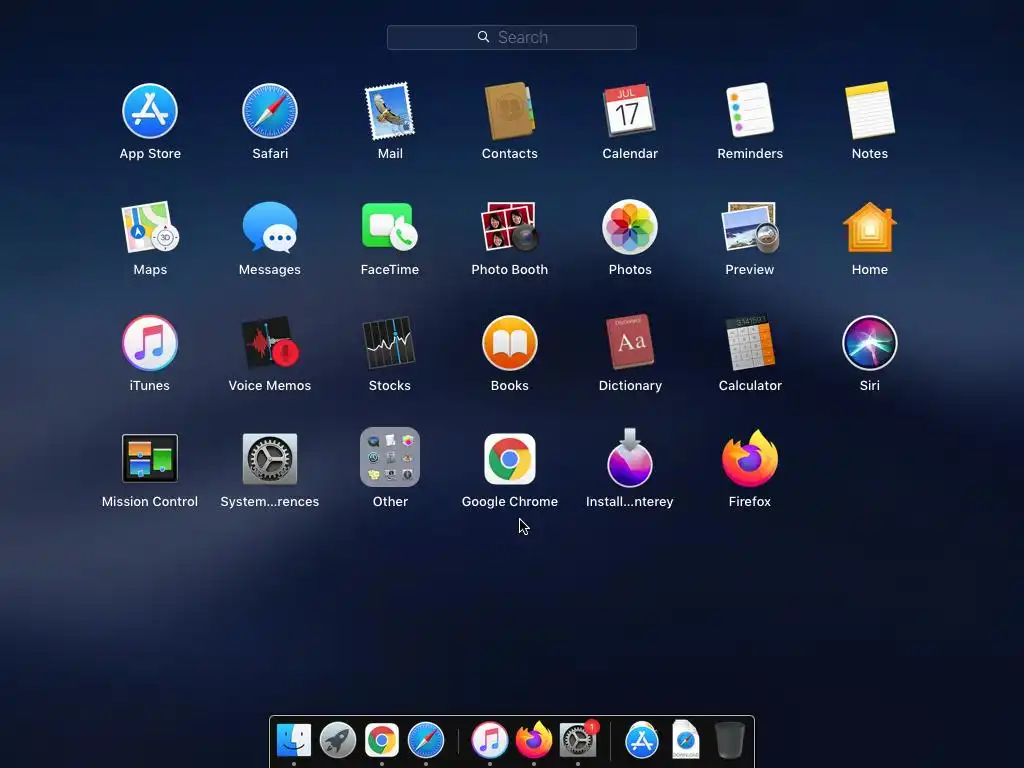Image resolution: width=1024 pixels, height=768 pixels.
Task: Open the Mail app
Action: (390, 111)
